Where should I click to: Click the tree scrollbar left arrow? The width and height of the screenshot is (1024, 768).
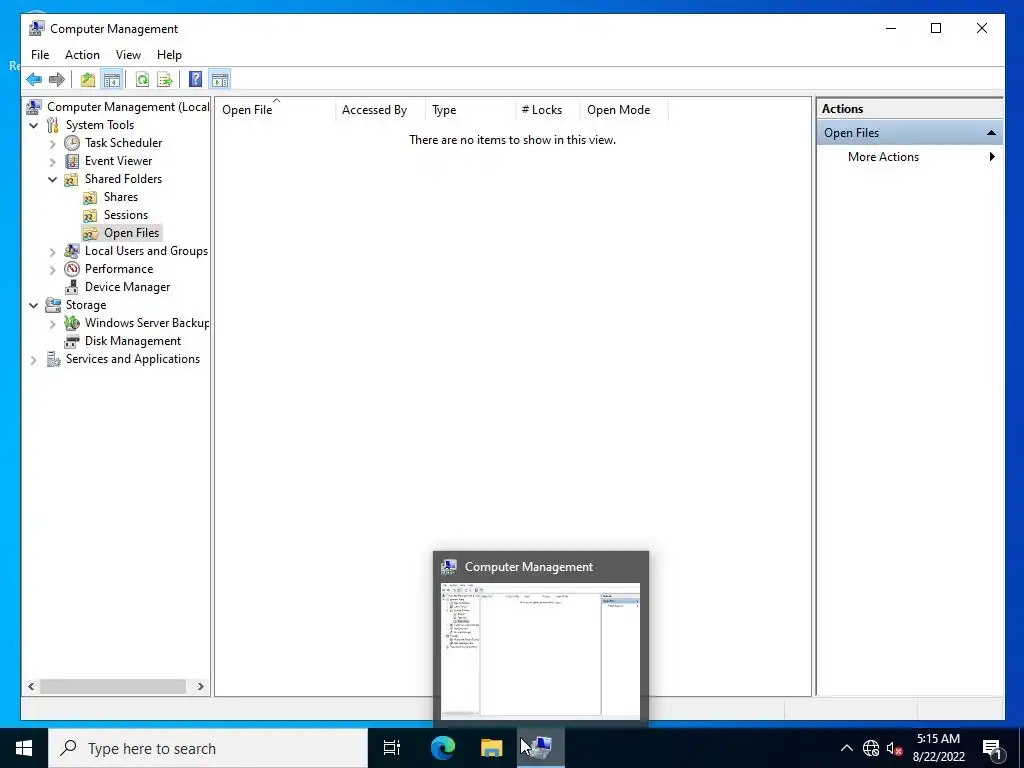coord(31,686)
